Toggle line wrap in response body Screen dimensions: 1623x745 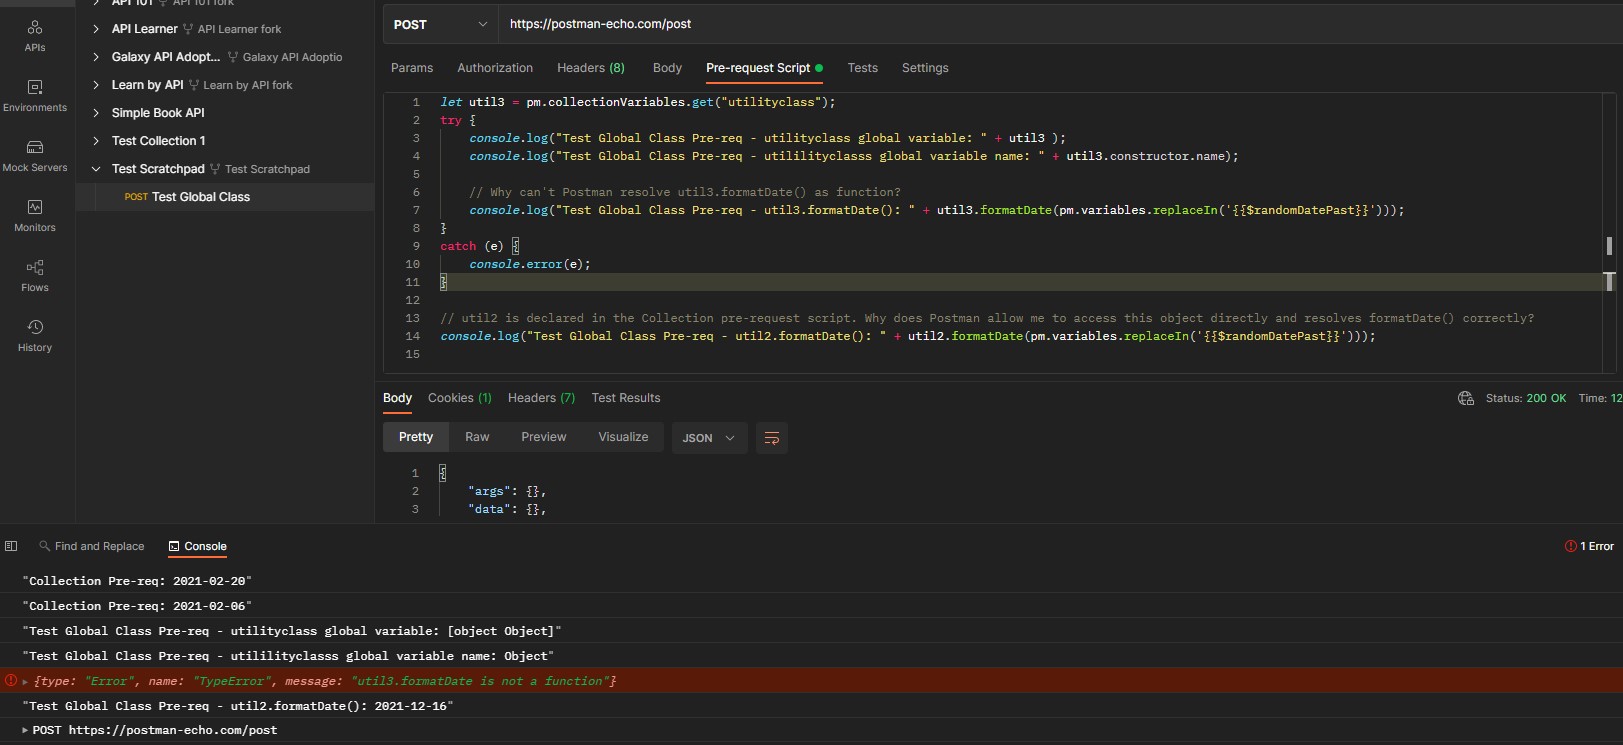[771, 438]
